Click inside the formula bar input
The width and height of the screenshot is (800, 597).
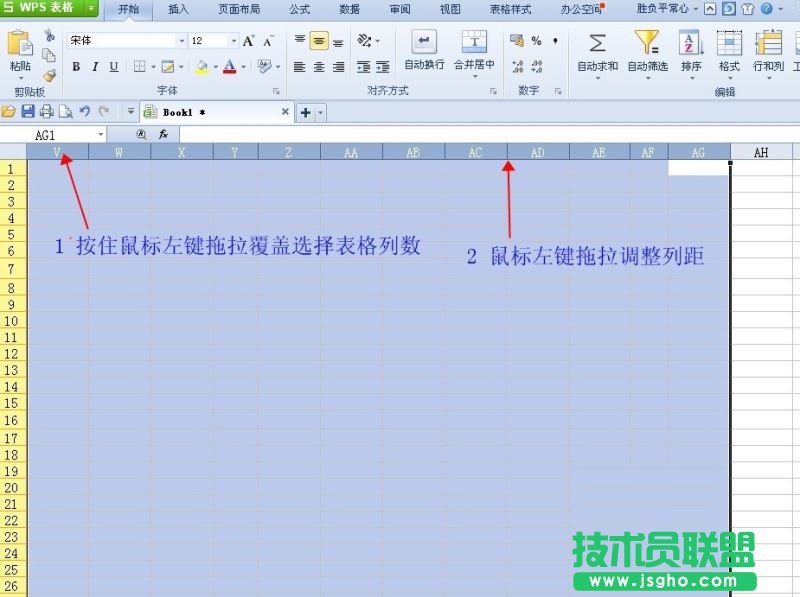489,135
